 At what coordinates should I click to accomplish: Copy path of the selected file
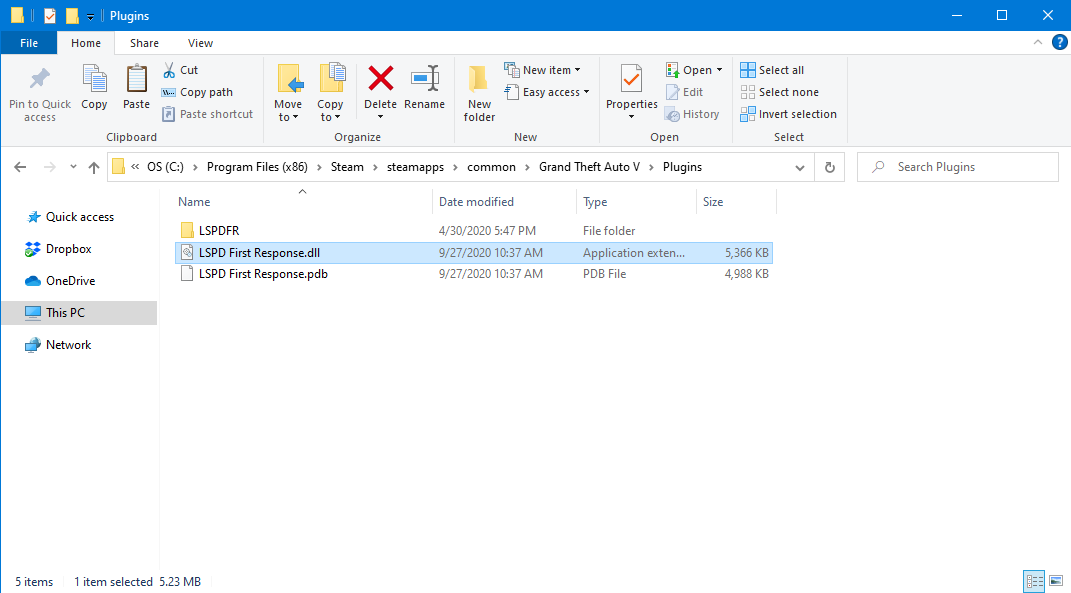click(197, 92)
